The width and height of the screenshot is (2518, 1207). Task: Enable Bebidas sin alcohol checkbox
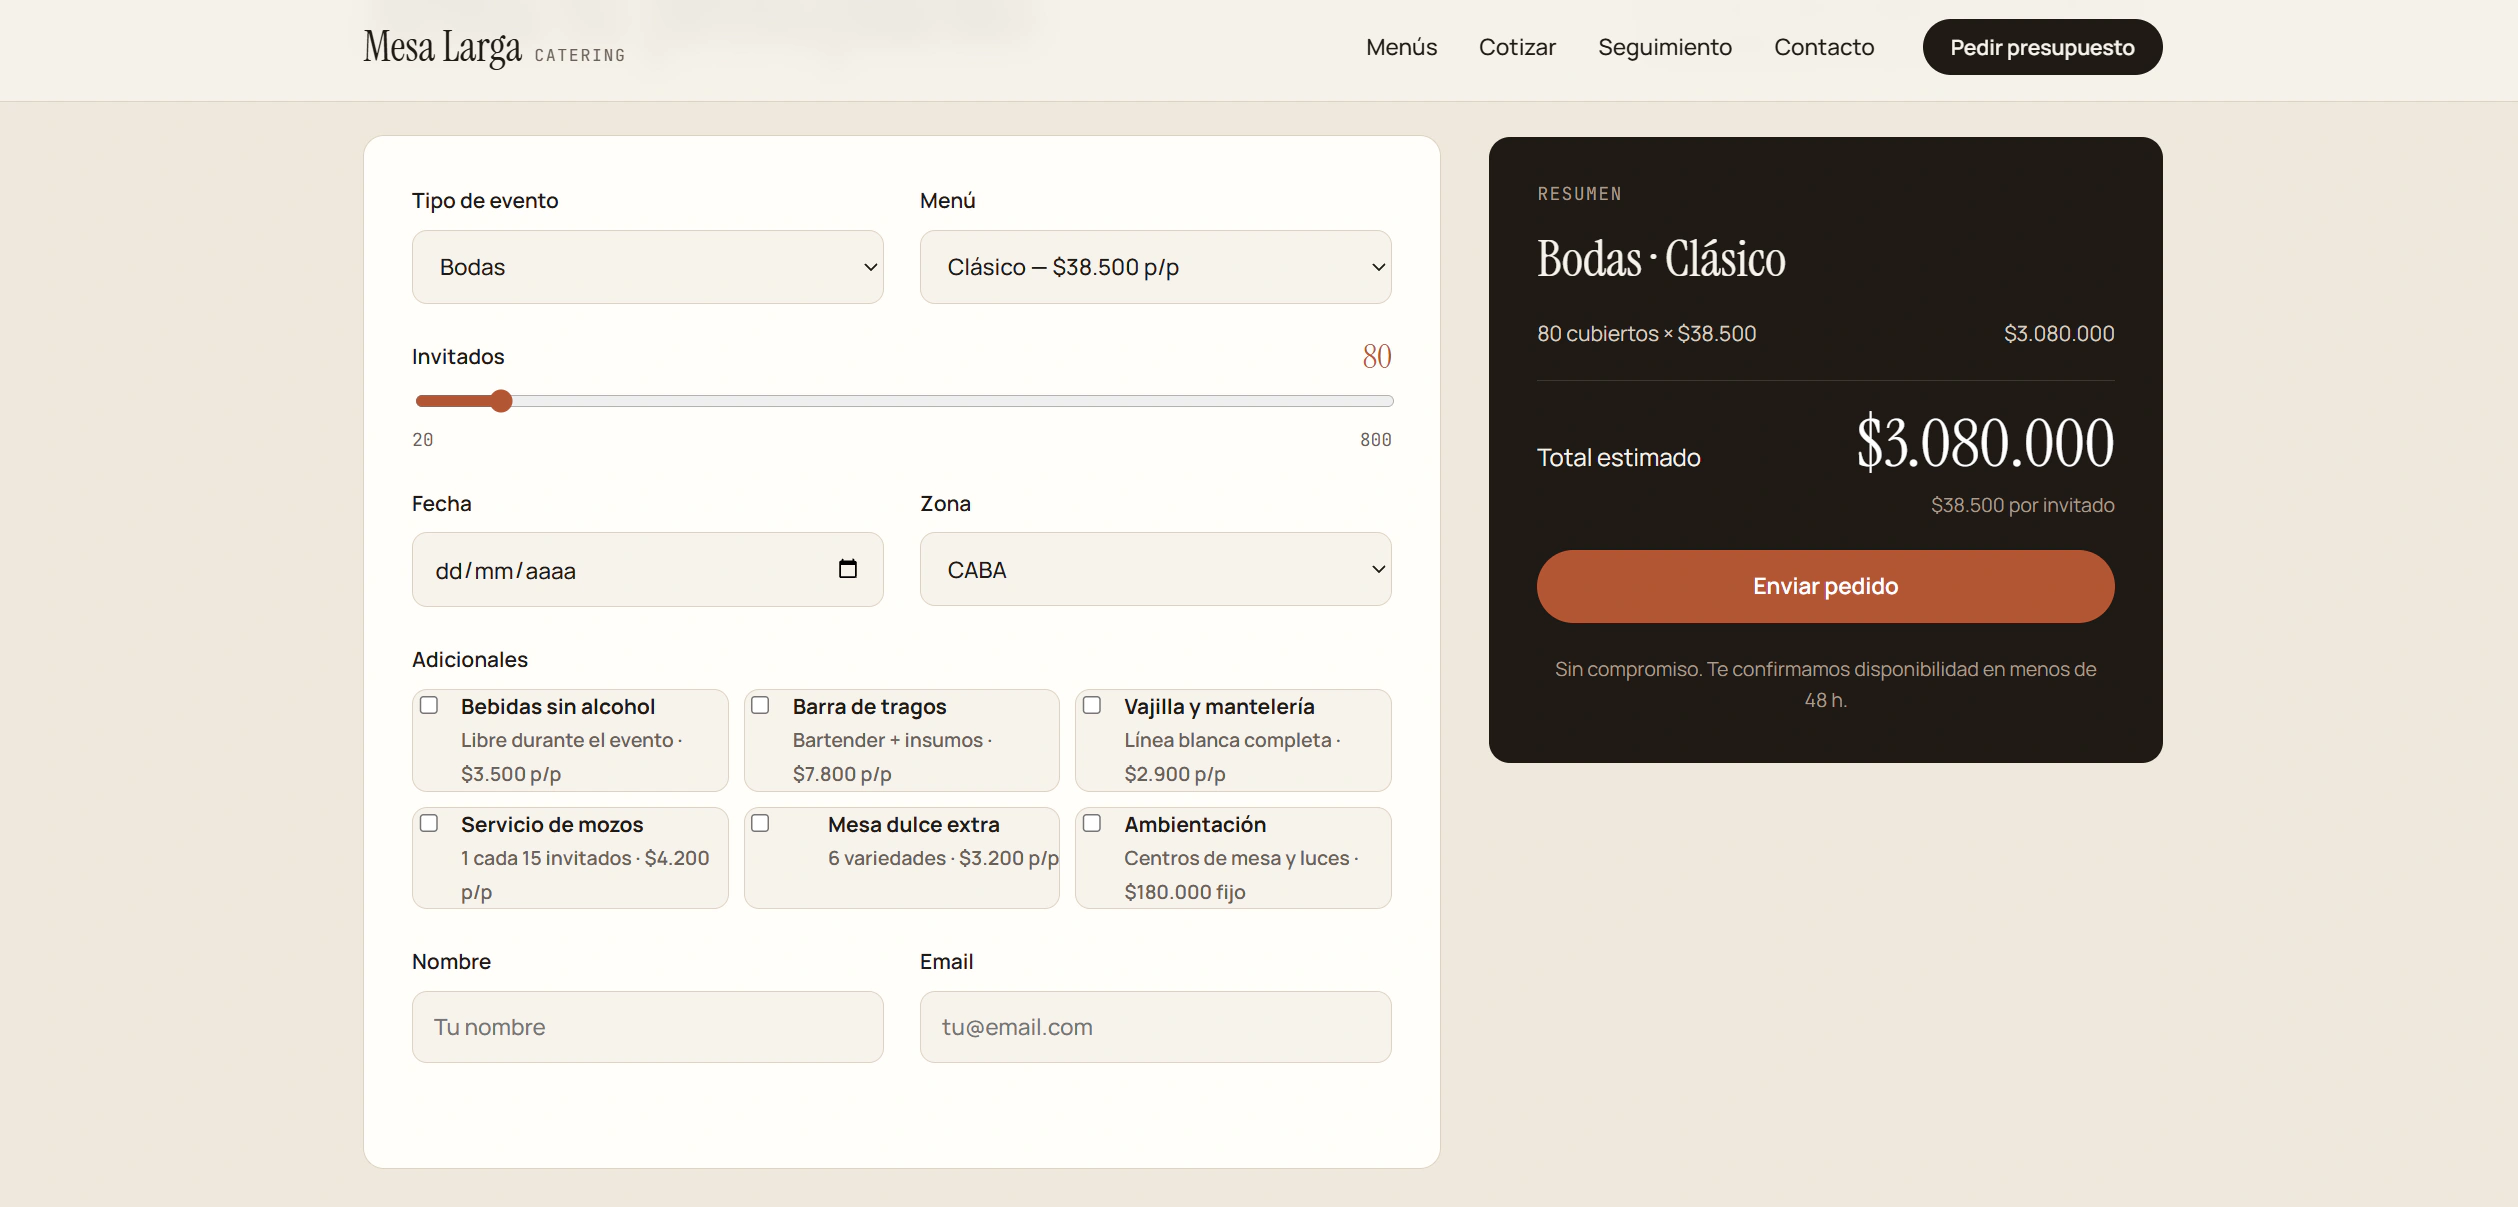point(429,705)
